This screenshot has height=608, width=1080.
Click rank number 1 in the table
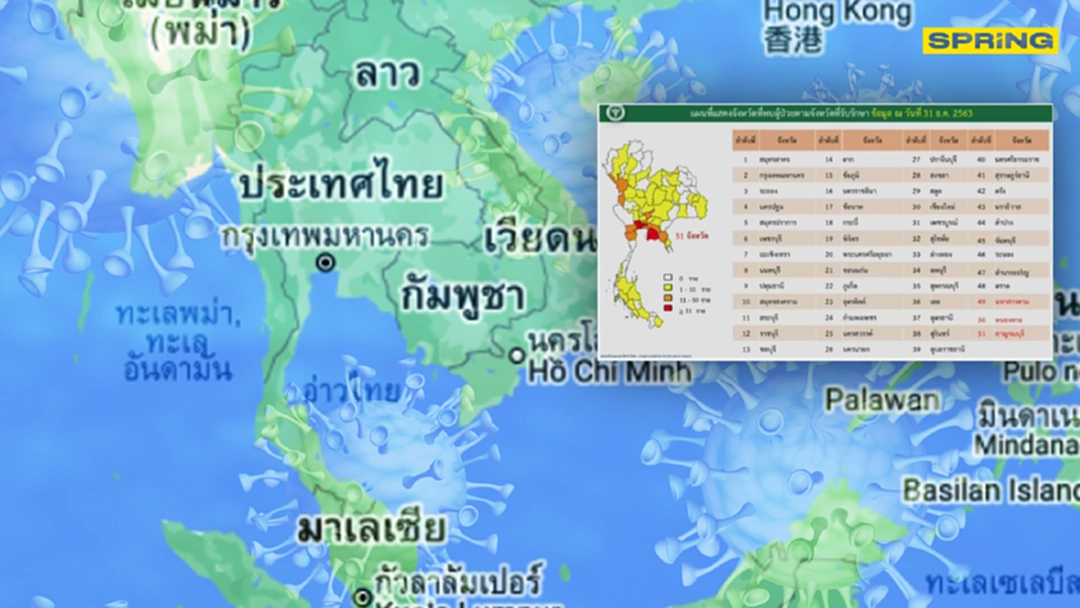pos(745,159)
